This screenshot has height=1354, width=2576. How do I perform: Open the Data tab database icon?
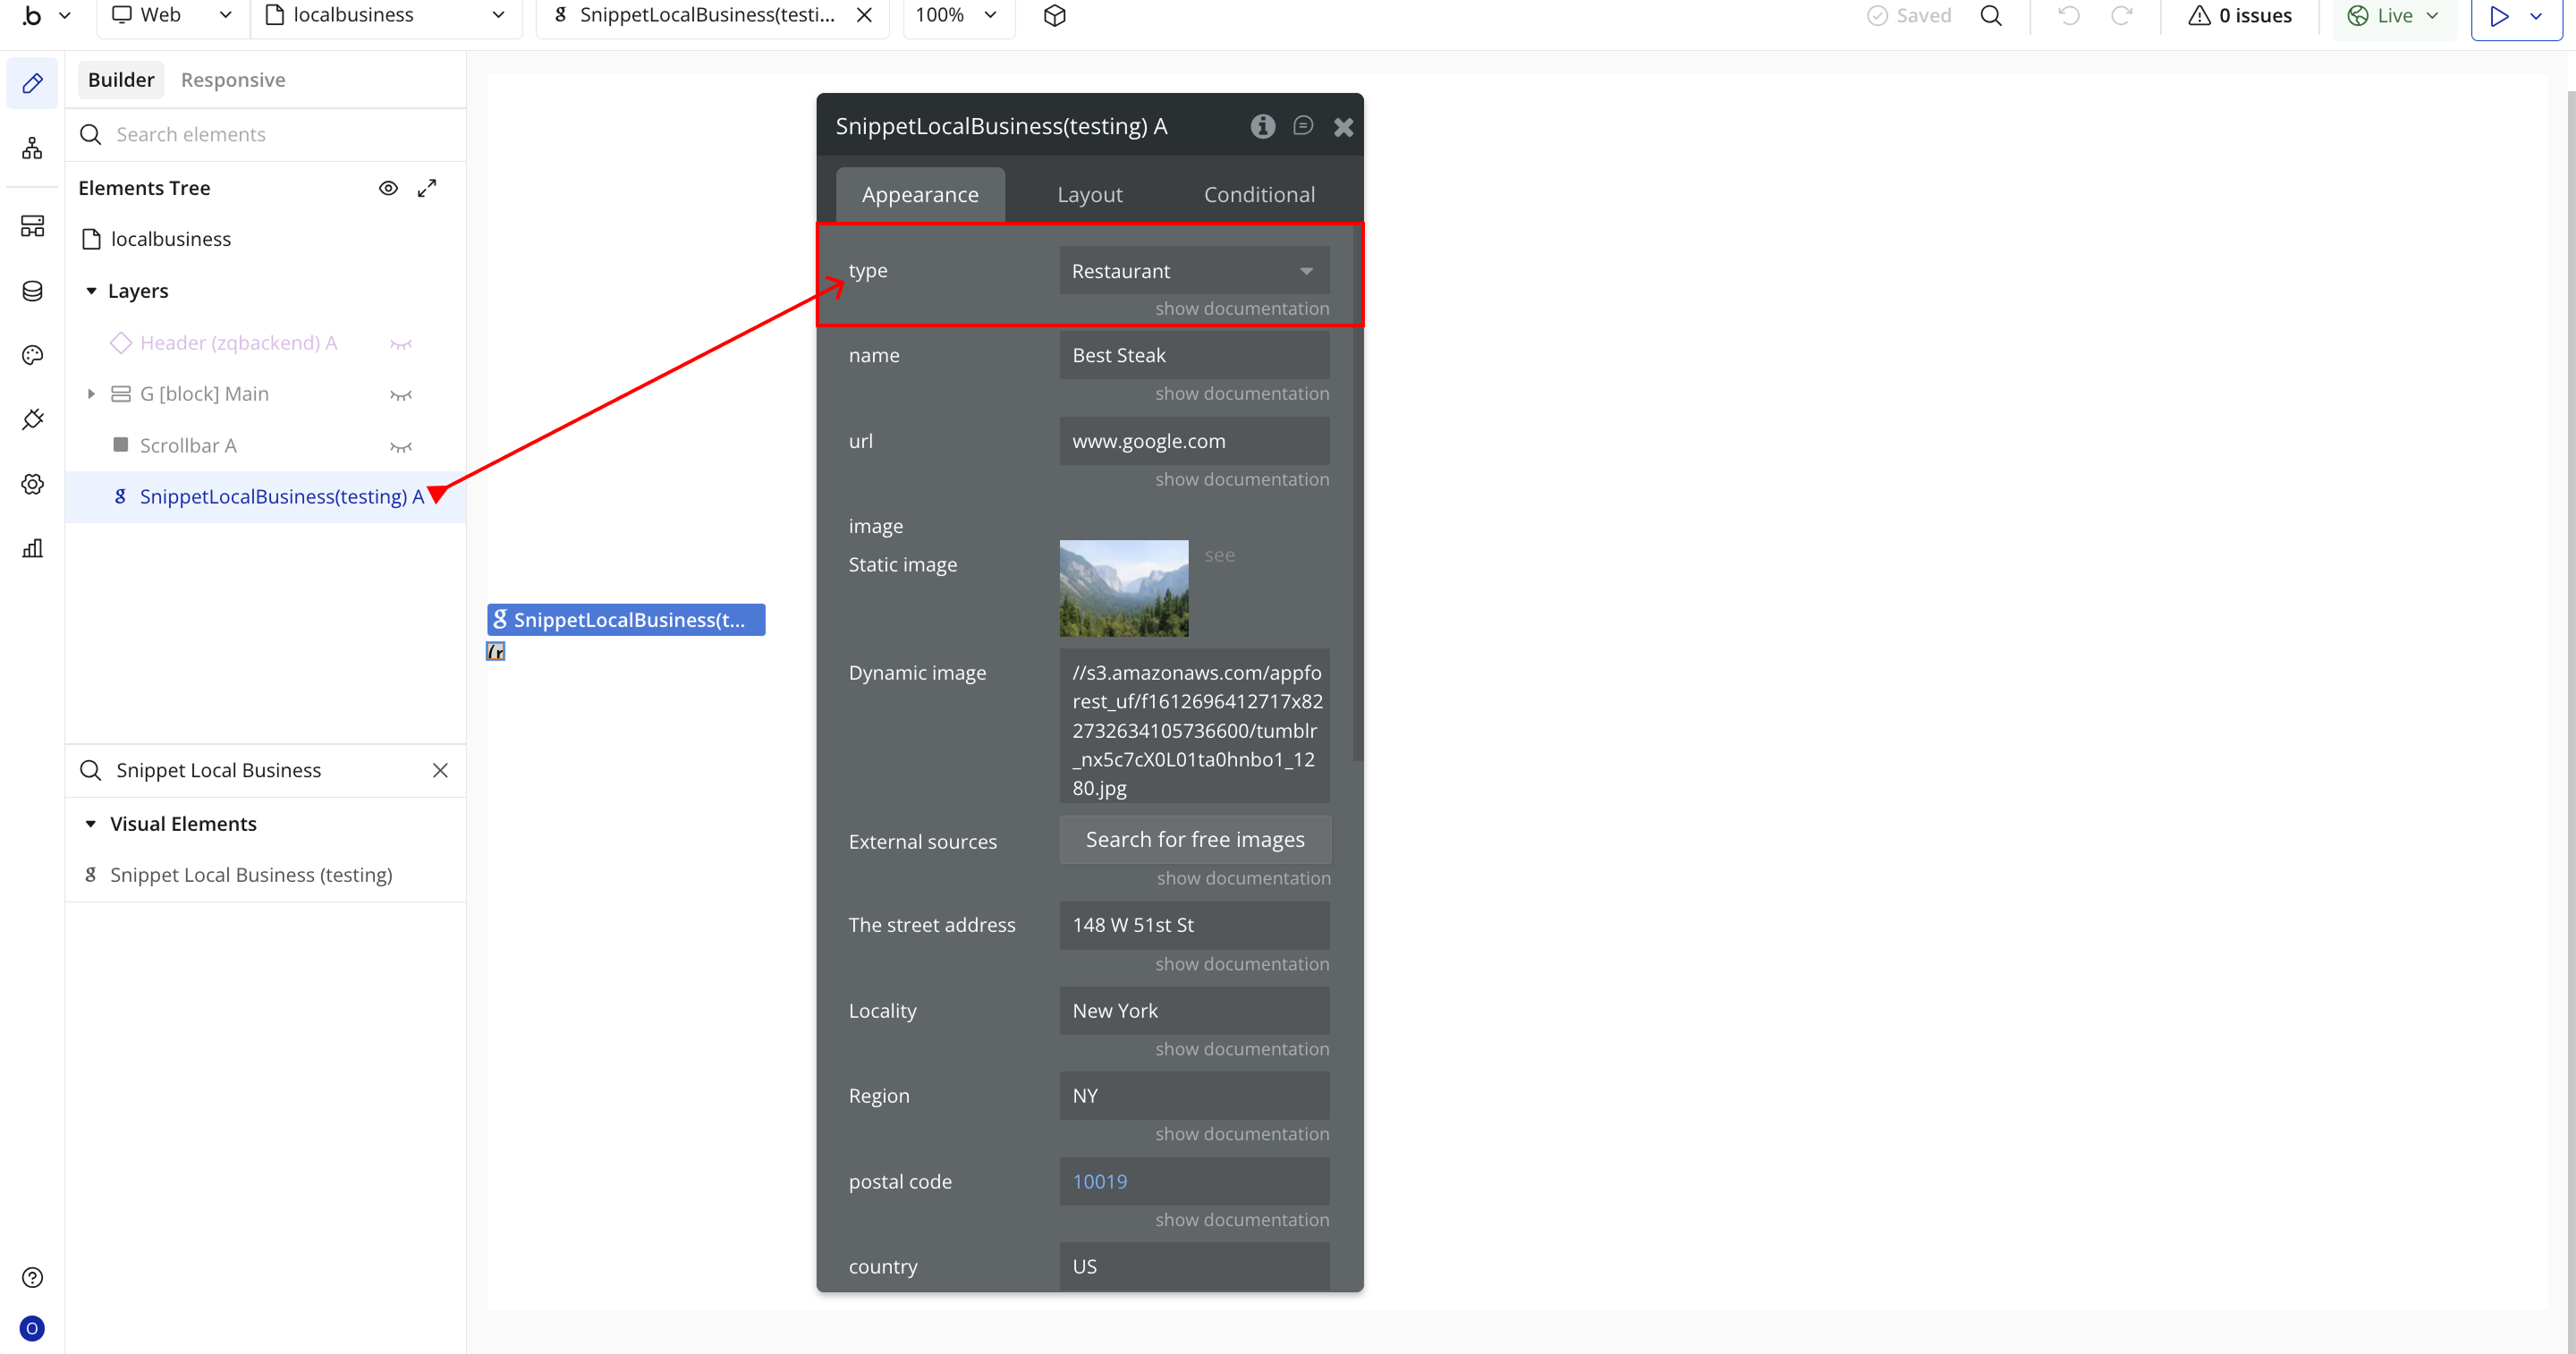coord(32,291)
